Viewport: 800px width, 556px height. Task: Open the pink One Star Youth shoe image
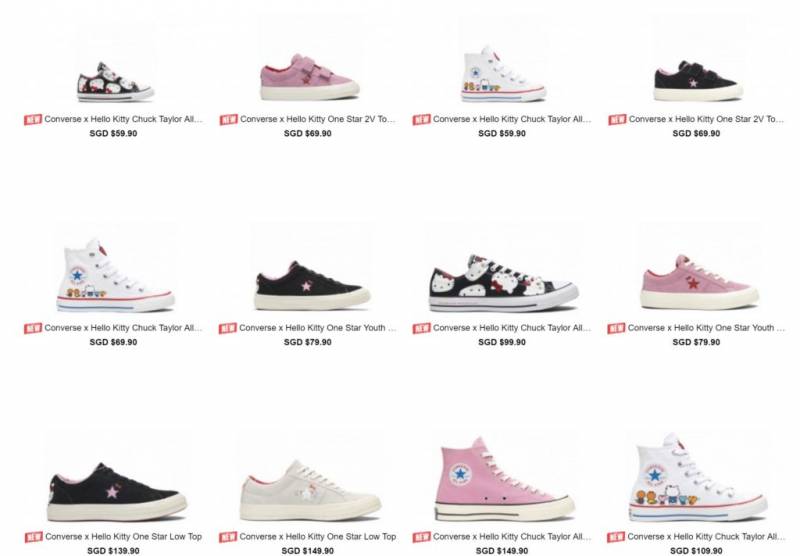point(699,282)
